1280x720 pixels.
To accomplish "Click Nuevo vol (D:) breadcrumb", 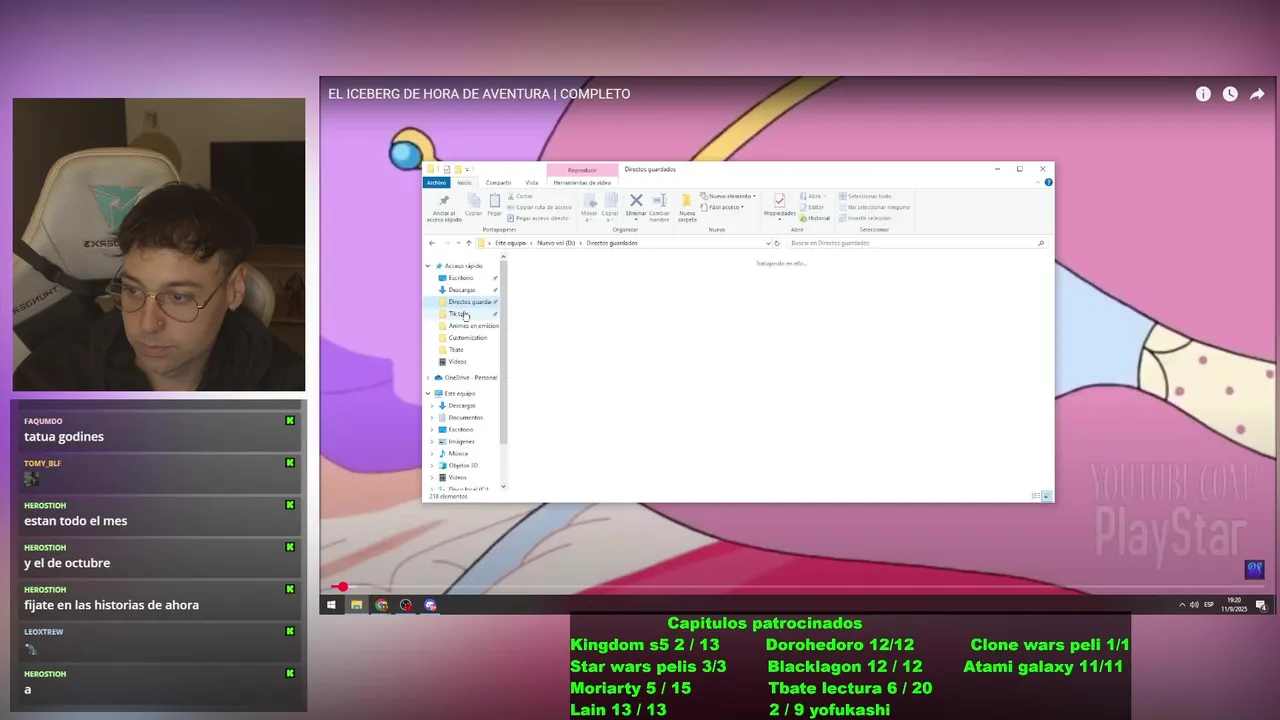I will tap(556, 243).
